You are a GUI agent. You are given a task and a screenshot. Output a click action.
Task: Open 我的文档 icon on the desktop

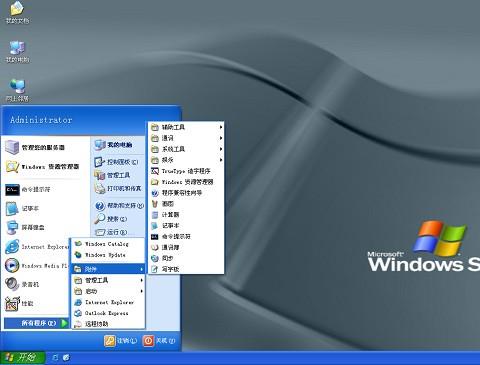click(x=17, y=12)
